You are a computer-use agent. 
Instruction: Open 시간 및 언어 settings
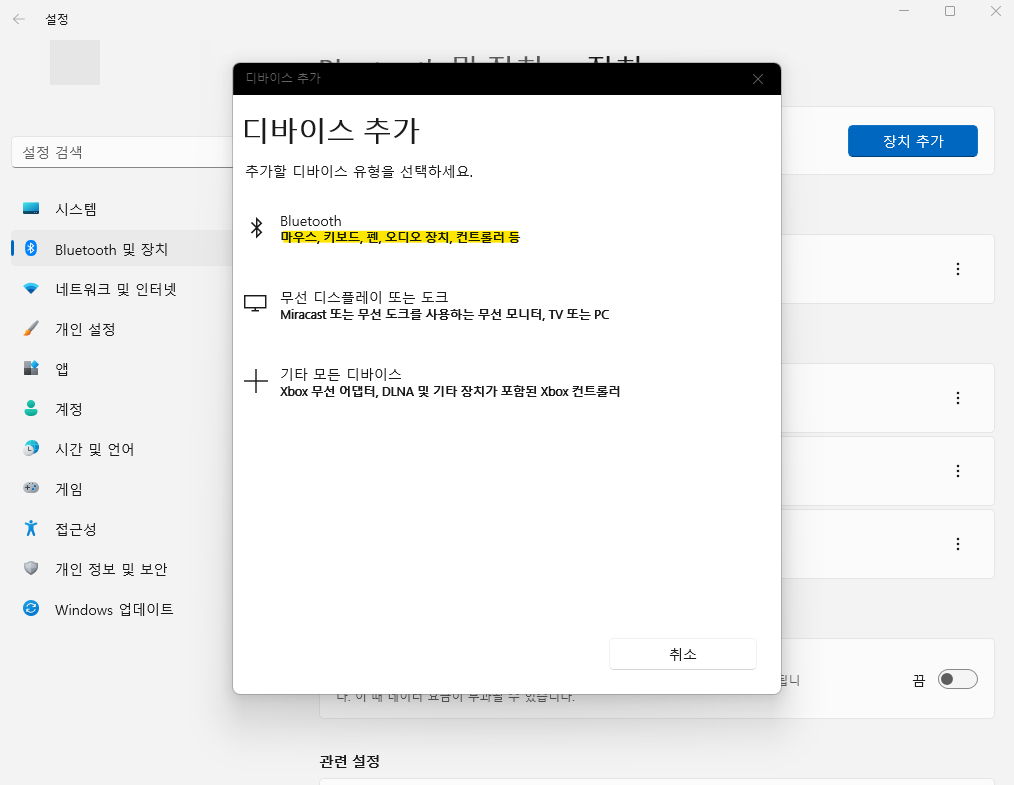(x=122, y=449)
